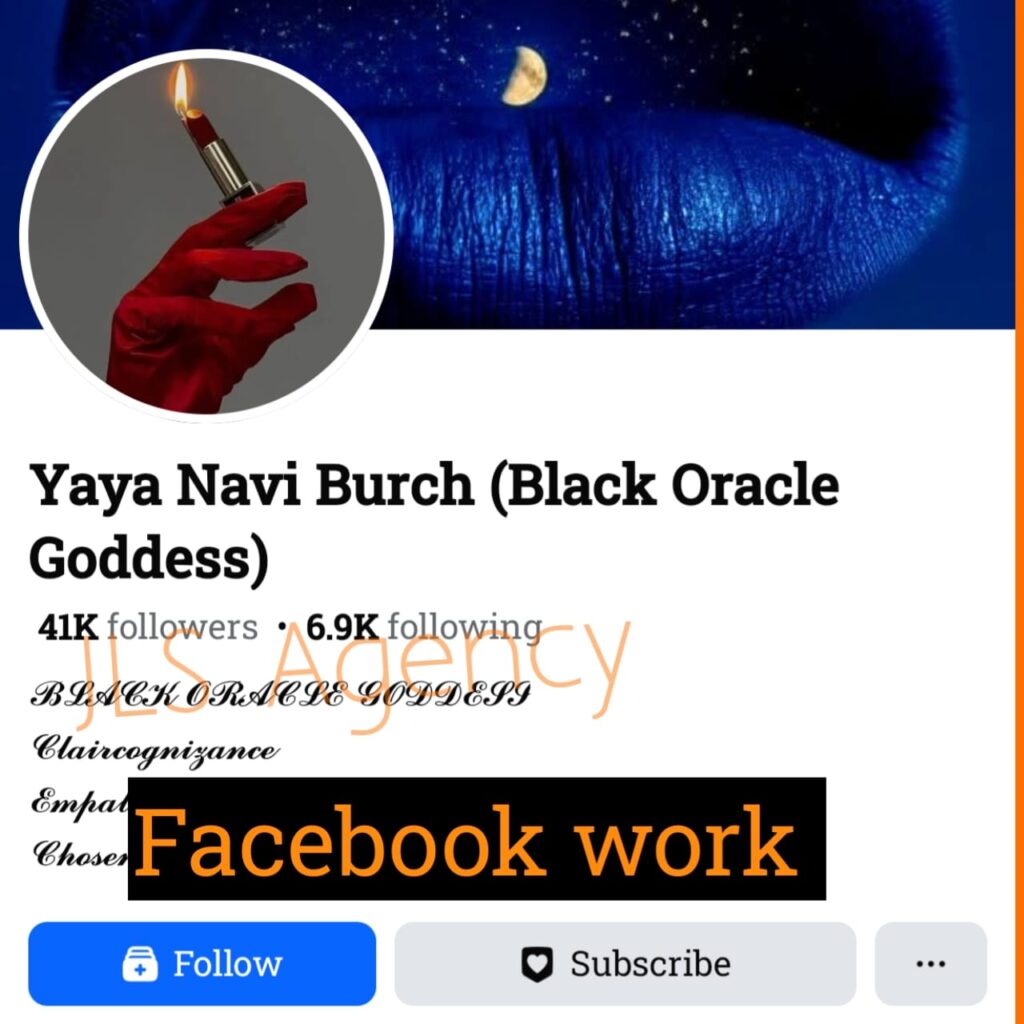
Task: Click the partially hidden Chosen bio line
Action: click(79, 854)
